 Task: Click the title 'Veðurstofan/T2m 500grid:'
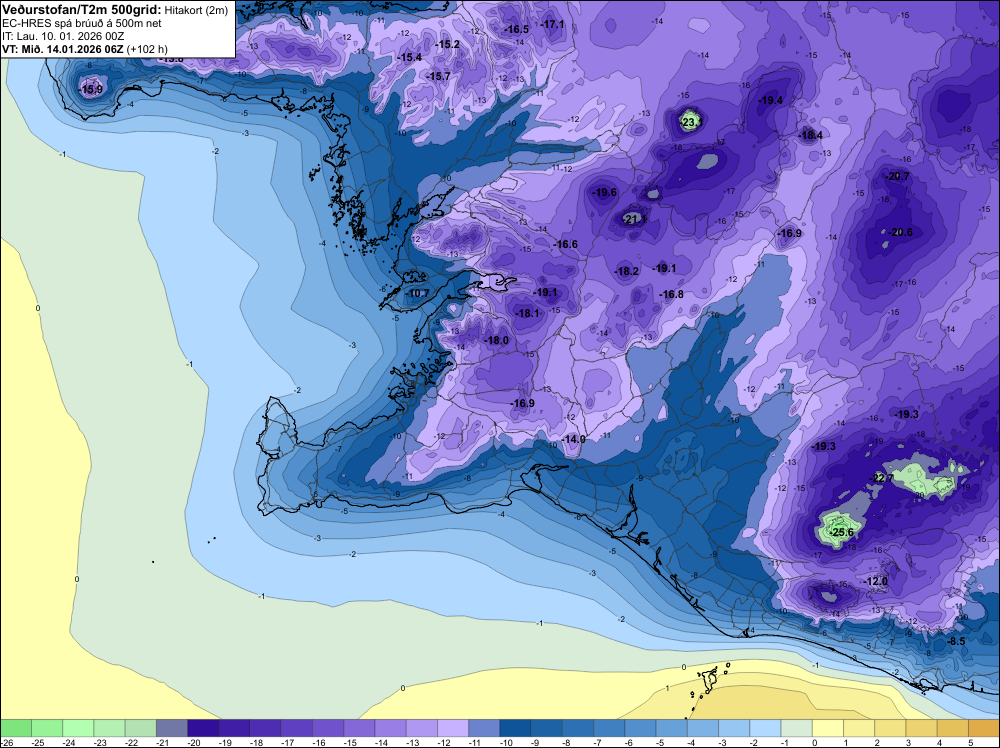coord(82,10)
